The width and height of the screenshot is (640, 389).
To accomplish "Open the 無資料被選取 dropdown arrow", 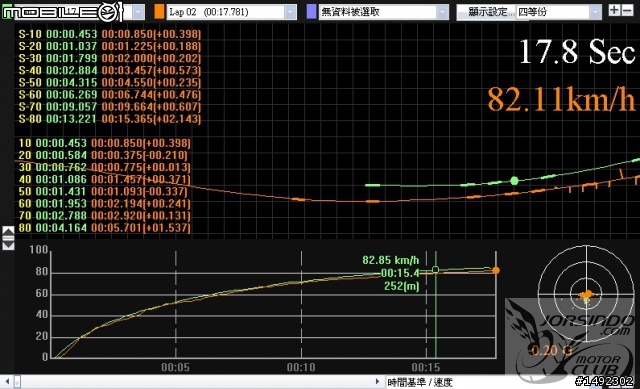I will 442,12.
